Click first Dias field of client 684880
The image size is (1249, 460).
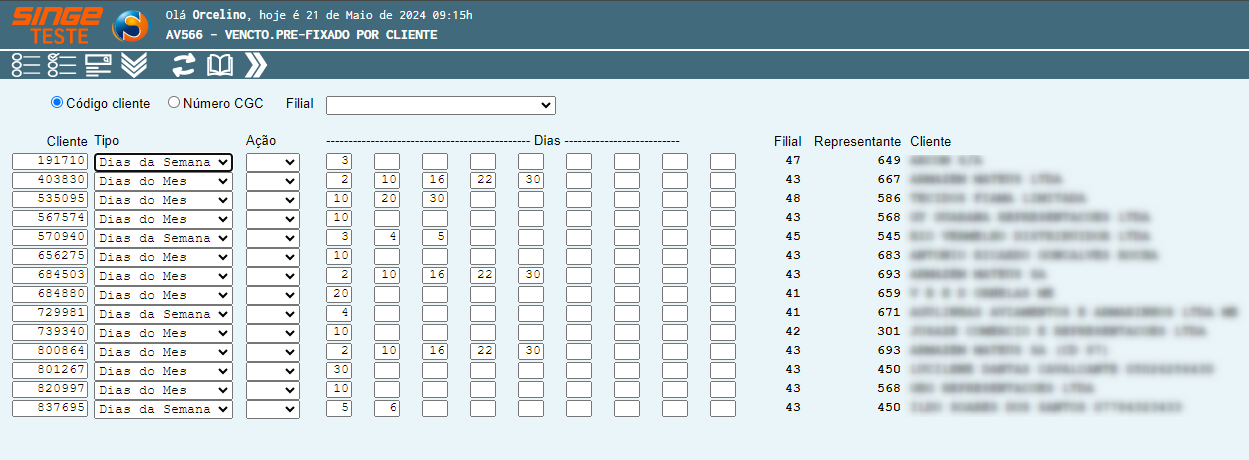339,295
